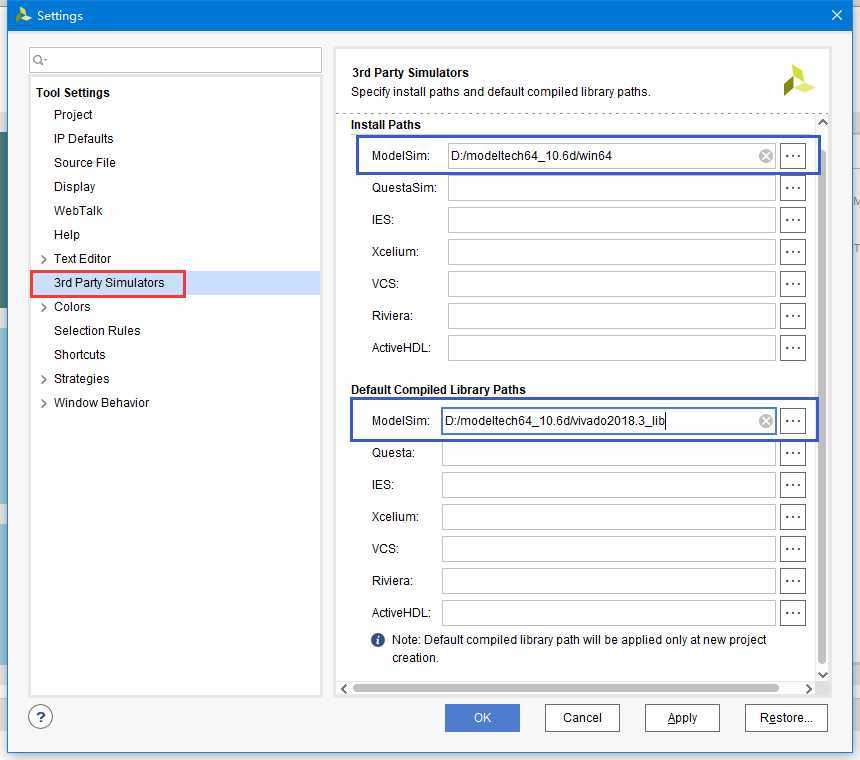Viewport: 860px width, 760px height.
Task: Click Xcelium compiled library path field
Action: 609,517
